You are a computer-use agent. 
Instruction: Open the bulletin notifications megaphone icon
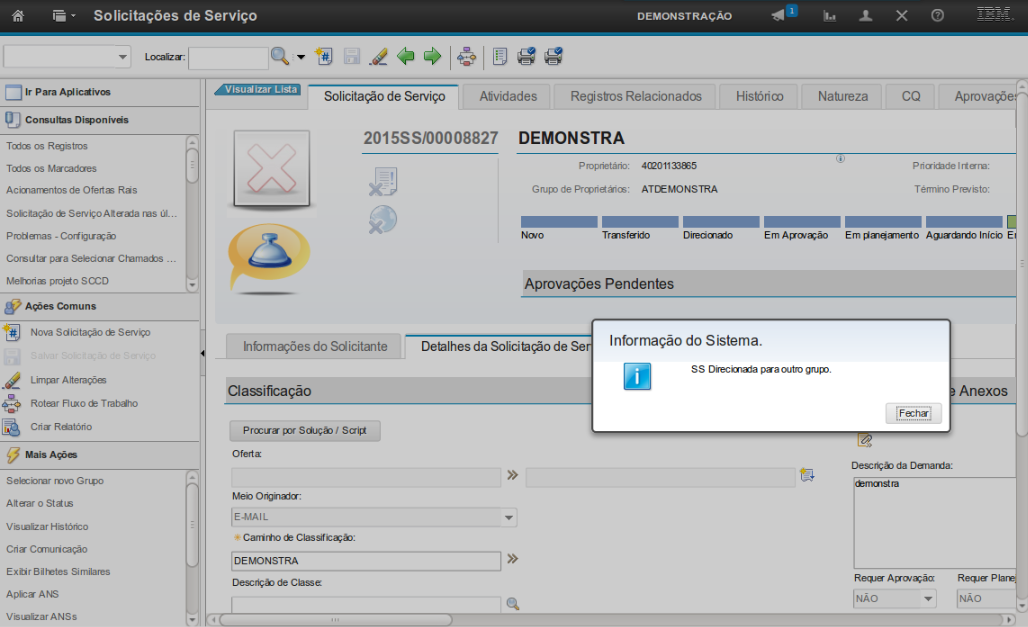779,16
